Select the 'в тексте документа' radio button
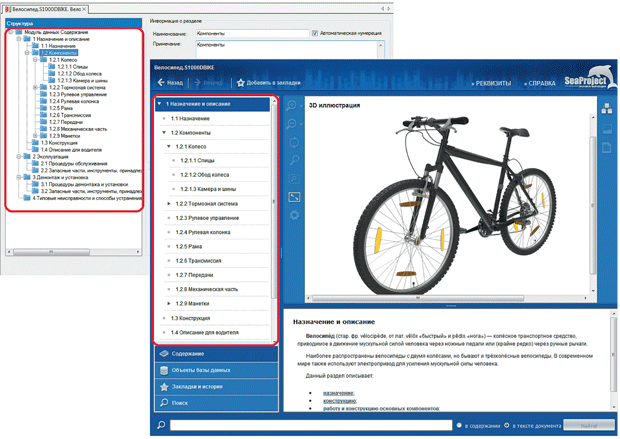The height and width of the screenshot is (439, 620). tap(507, 426)
